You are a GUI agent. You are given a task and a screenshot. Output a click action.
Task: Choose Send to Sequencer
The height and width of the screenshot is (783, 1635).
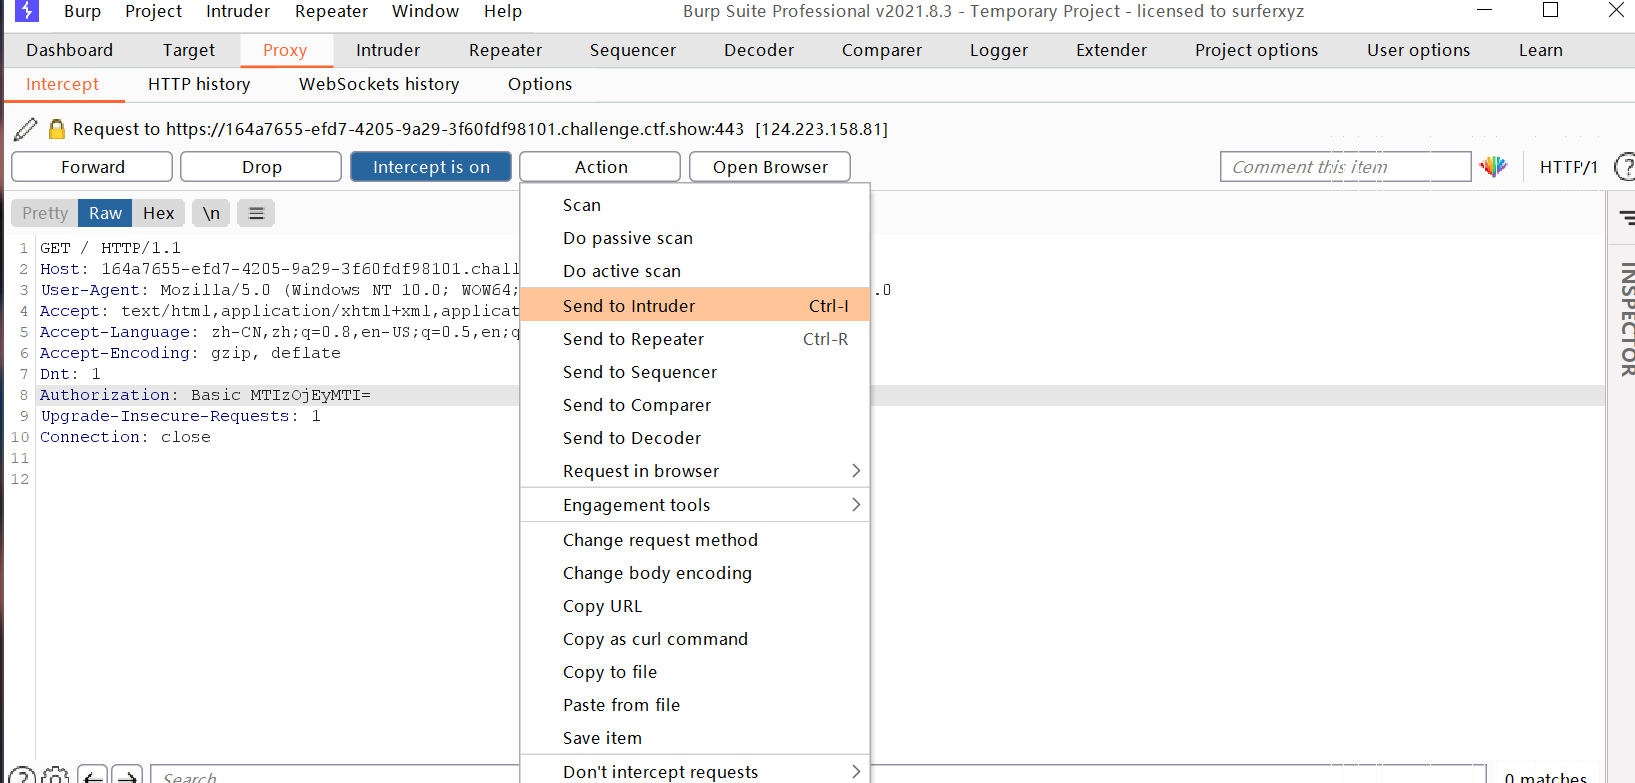coord(695,372)
